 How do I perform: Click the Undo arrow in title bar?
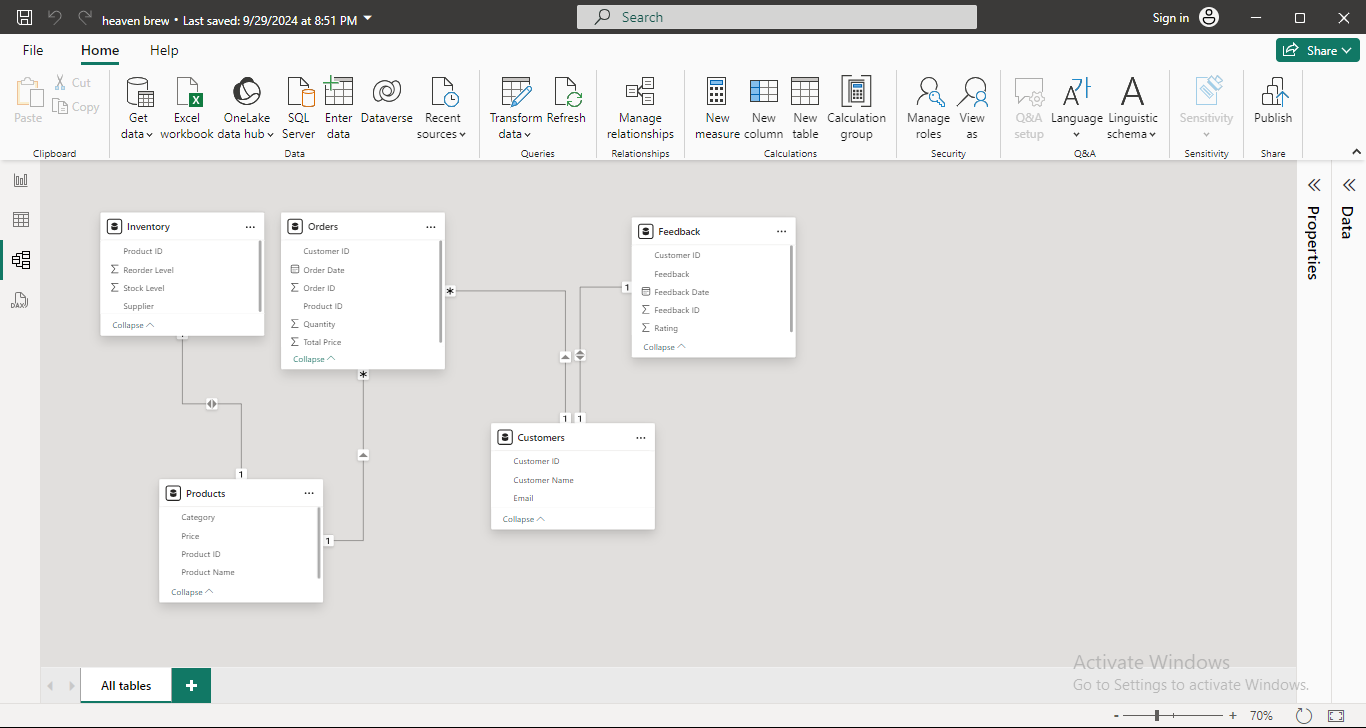pyautogui.click(x=55, y=18)
